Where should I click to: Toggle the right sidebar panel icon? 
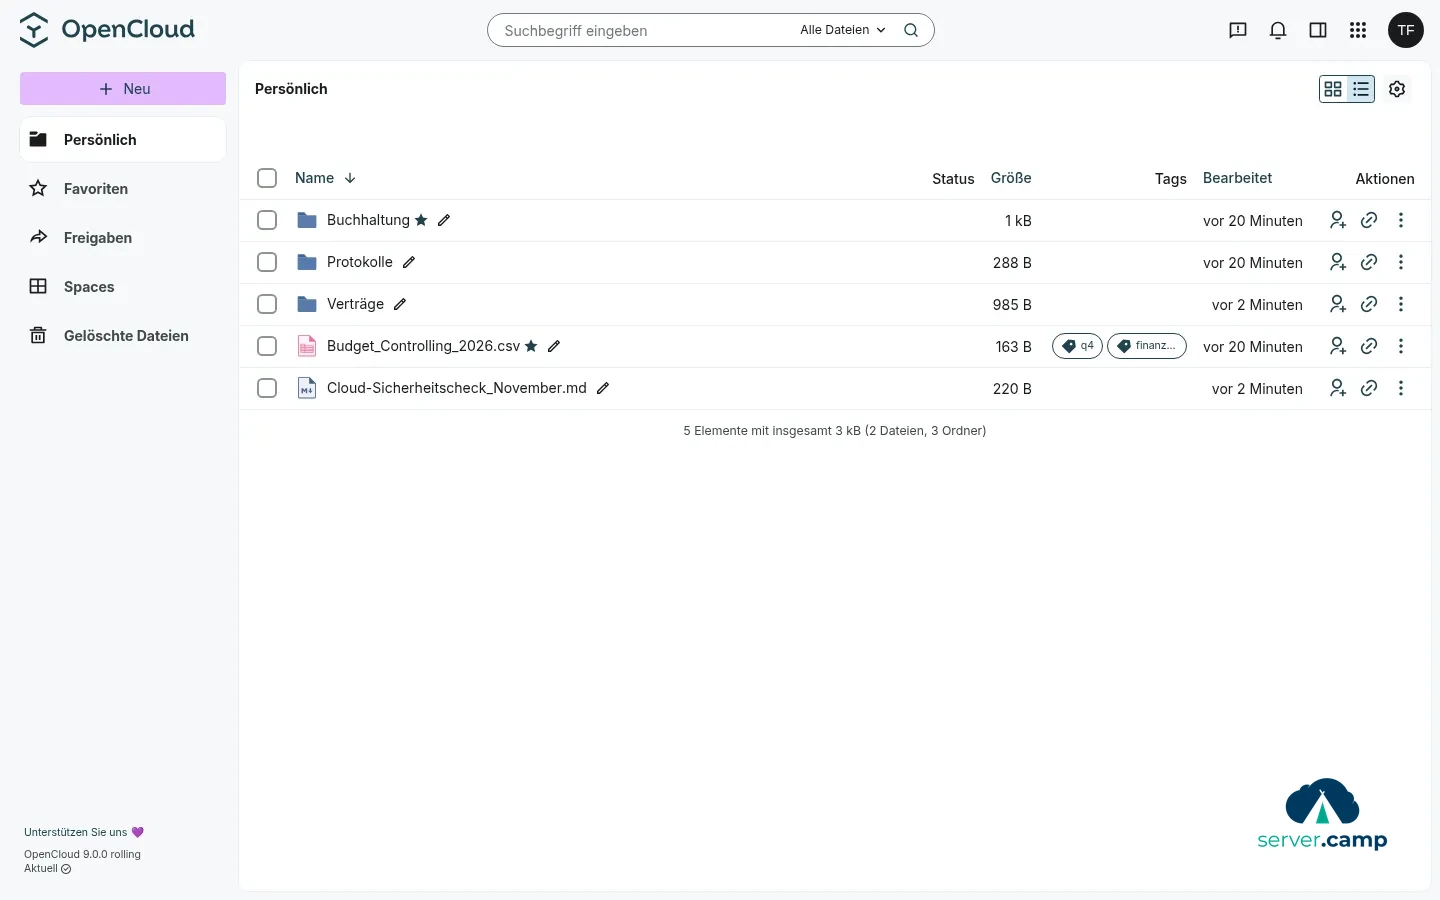click(x=1318, y=30)
